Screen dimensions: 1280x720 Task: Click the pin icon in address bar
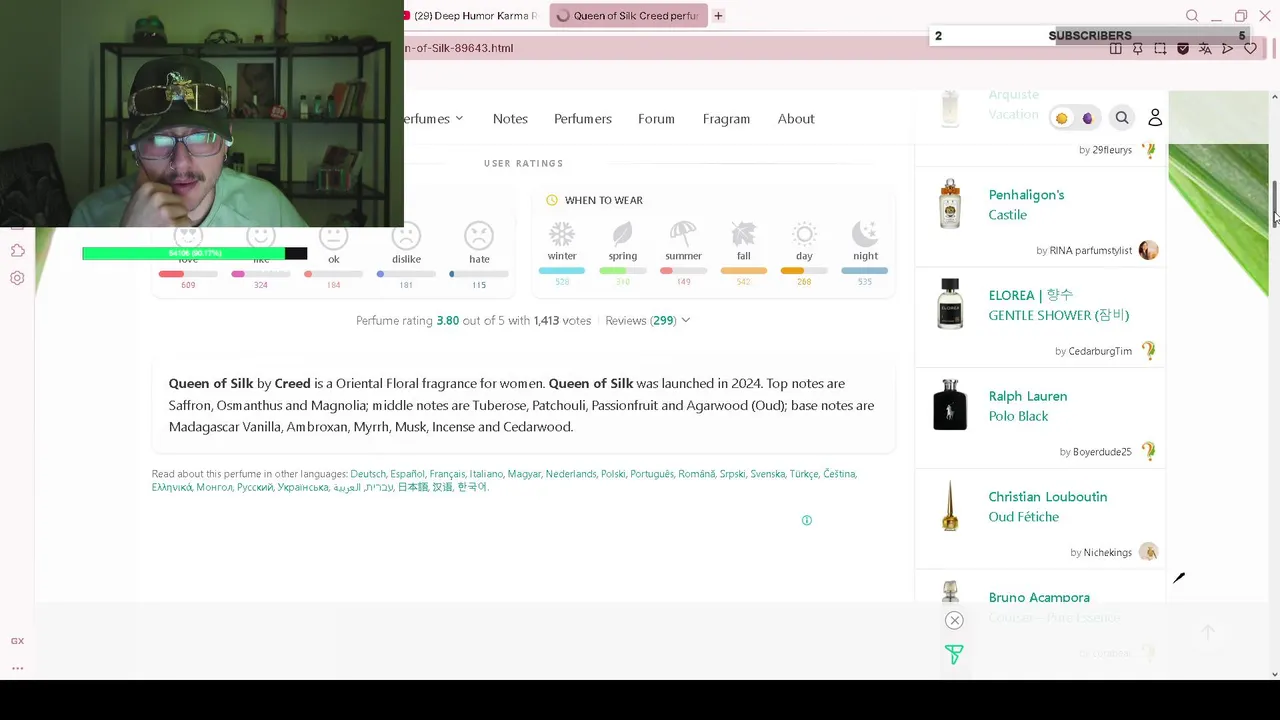(x=1138, y=48)
